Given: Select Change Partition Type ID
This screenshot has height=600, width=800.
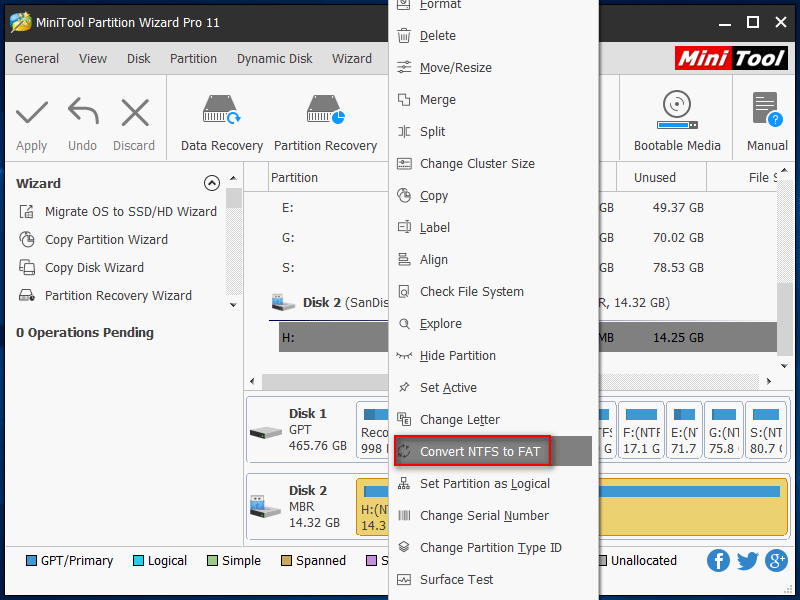Looking at the screenshot, I should click(493, 547).
